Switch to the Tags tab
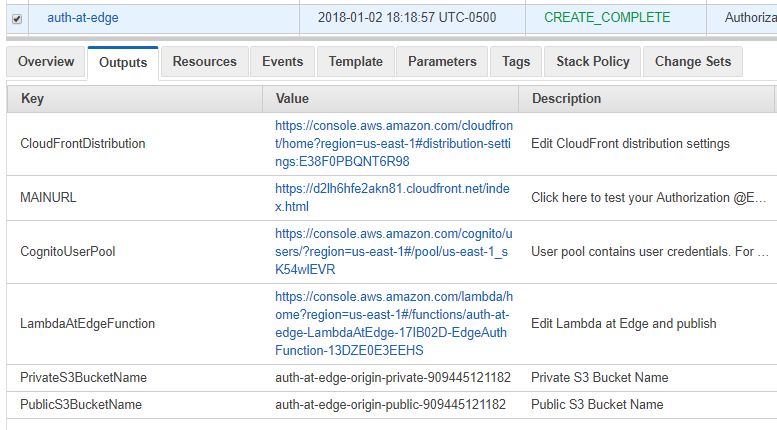The width and height of the screenshot is (777, 430). (x=516, y=61)
